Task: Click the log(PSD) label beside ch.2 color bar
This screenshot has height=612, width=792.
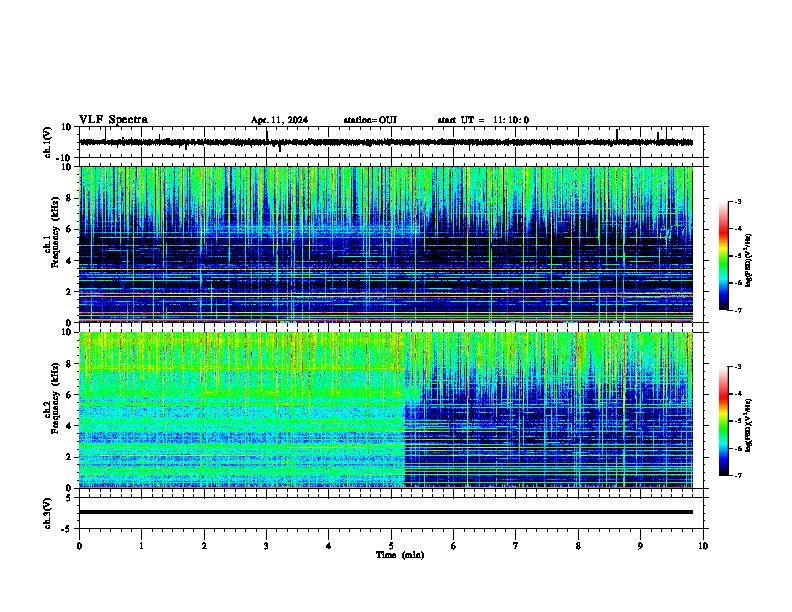Action: (748, 425)
